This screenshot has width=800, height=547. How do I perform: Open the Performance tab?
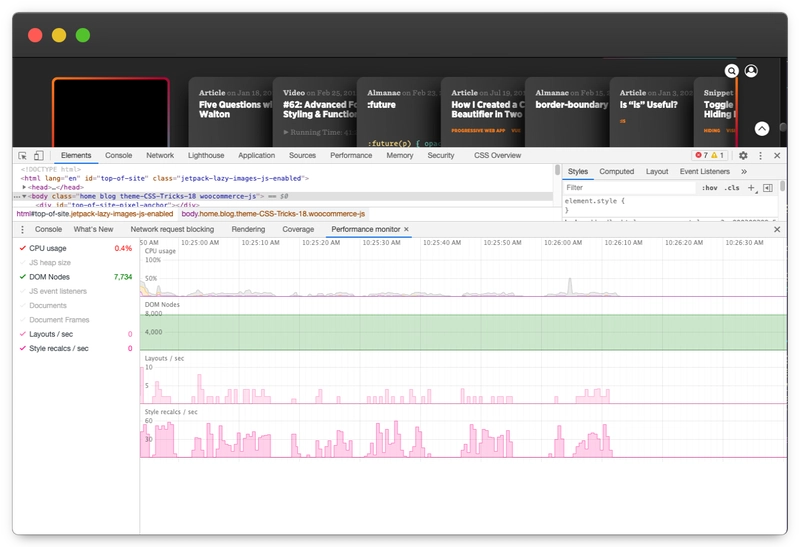coord(351,156)
